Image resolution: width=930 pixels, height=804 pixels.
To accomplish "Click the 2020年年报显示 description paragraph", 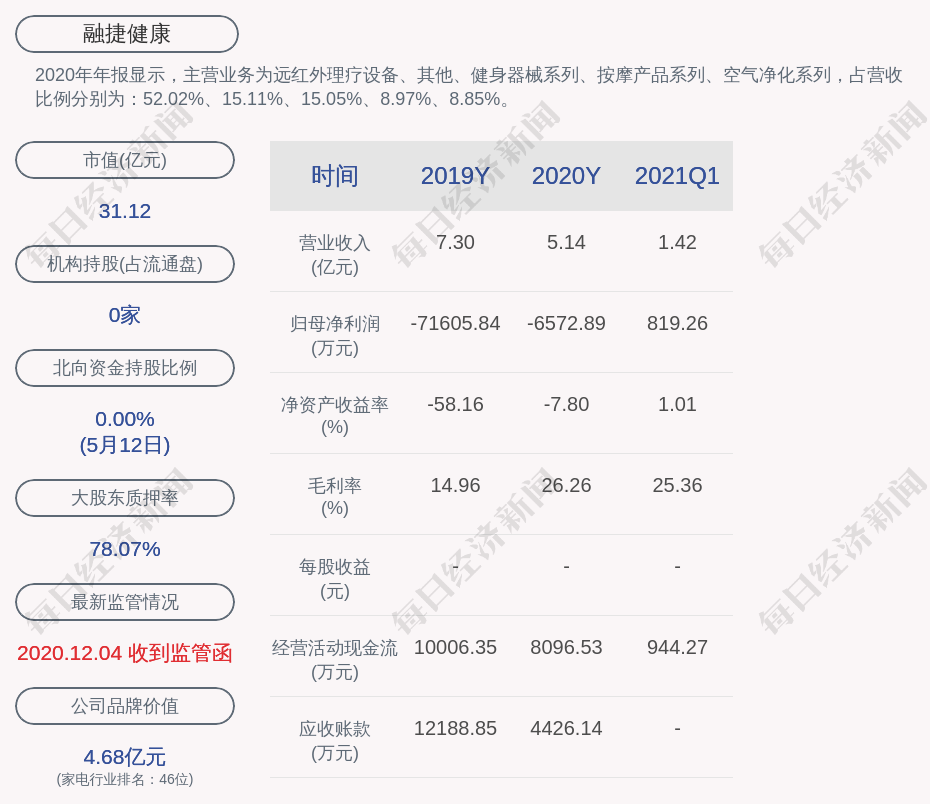I will [469, 87].
